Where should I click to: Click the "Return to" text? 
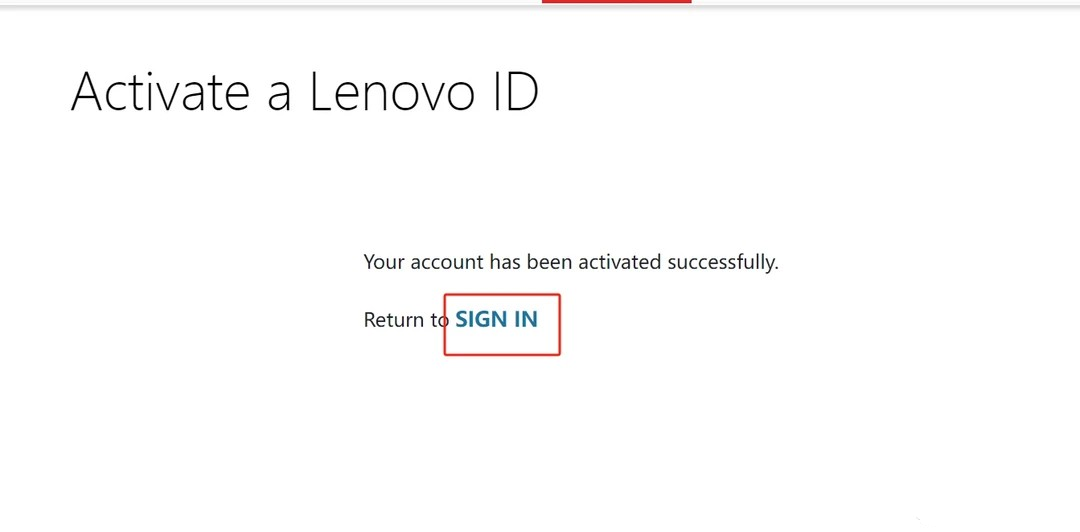click(x=405, y=321)
